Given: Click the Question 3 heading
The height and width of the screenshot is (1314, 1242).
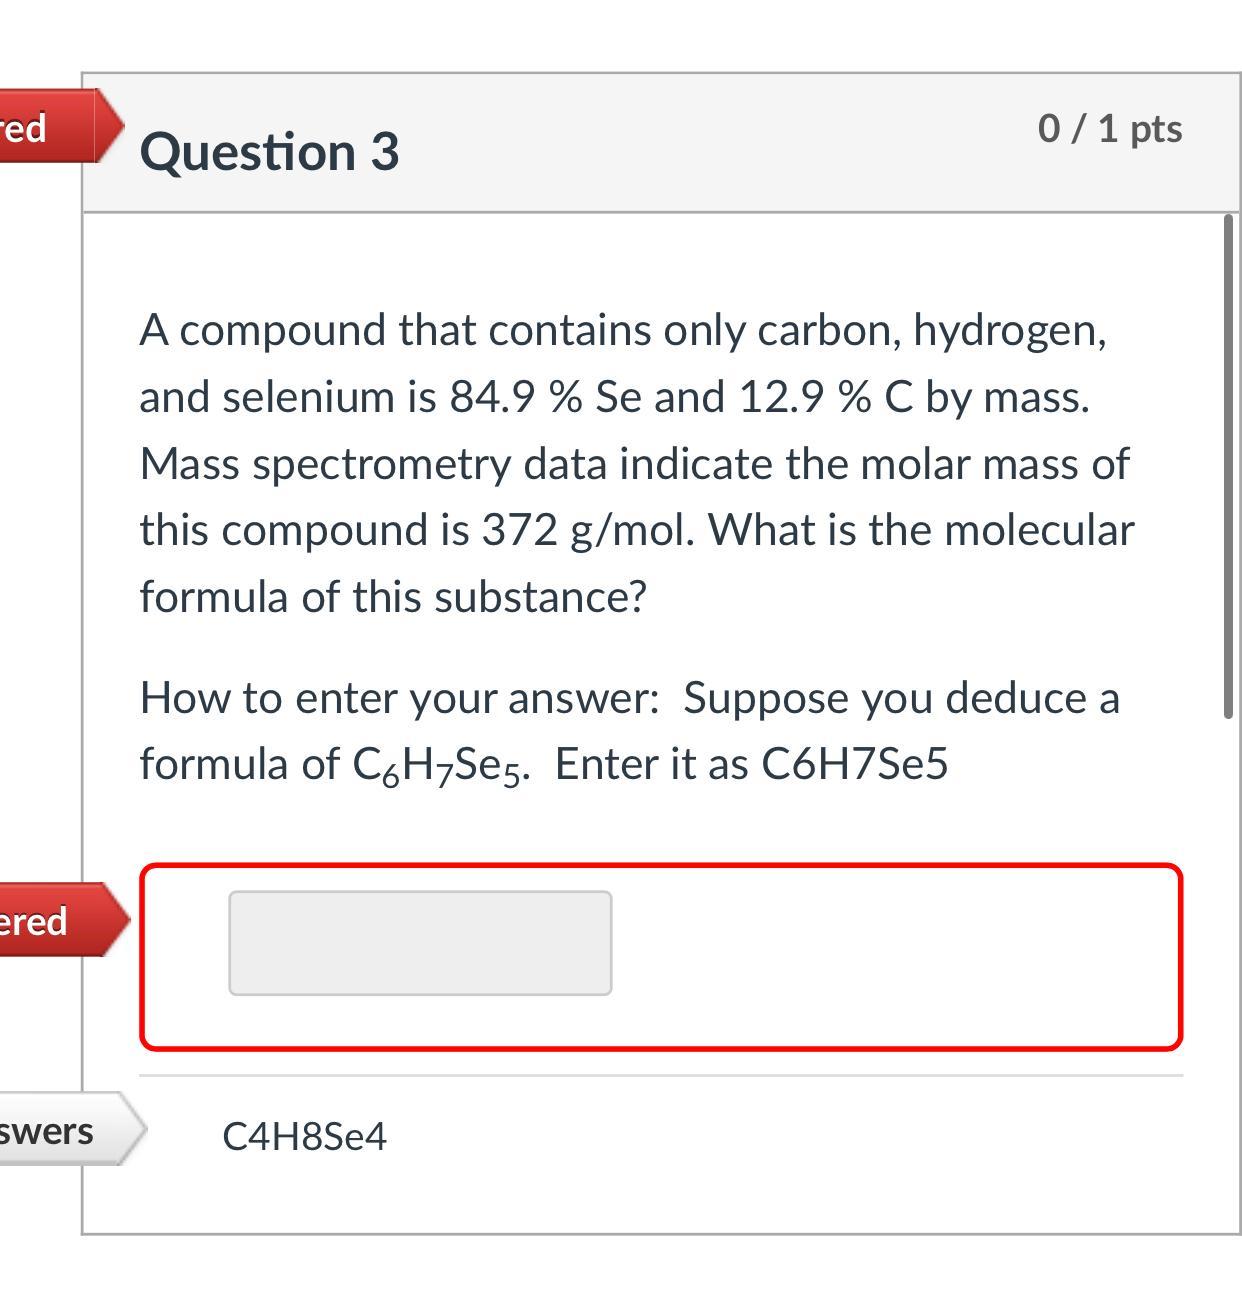Looking at the screenshot, I should pyautogui.click(x=269, y=151).
